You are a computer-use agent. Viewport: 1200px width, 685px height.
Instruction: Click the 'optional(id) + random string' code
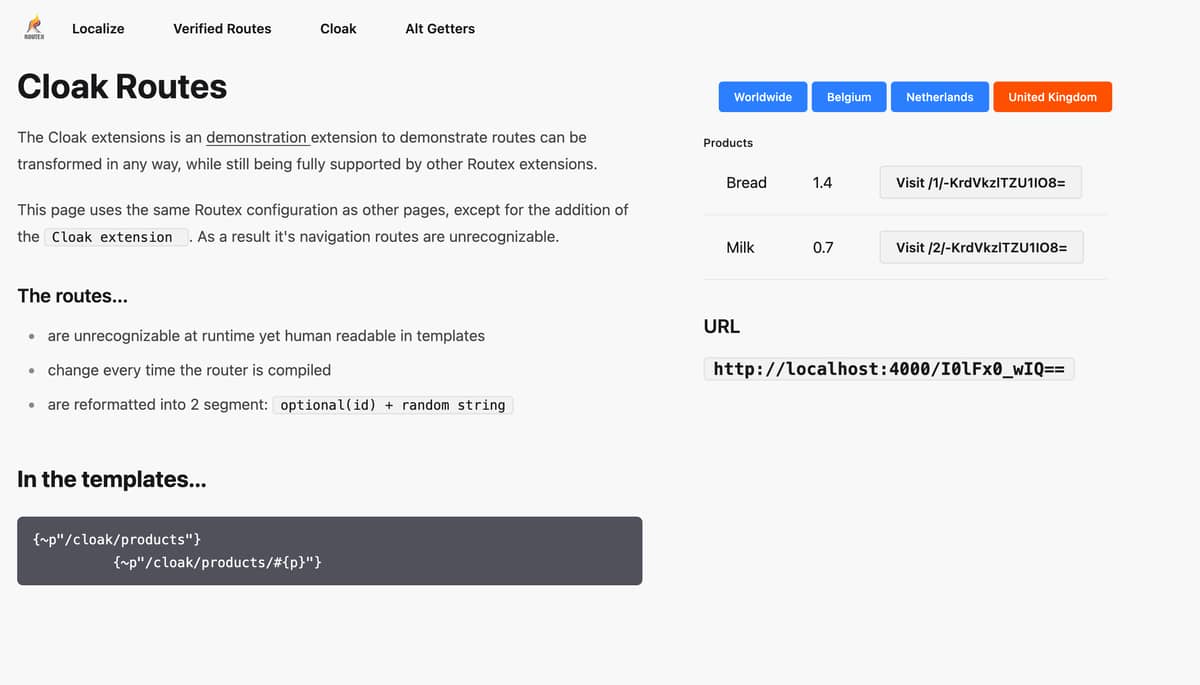click(x=393, y=405)
